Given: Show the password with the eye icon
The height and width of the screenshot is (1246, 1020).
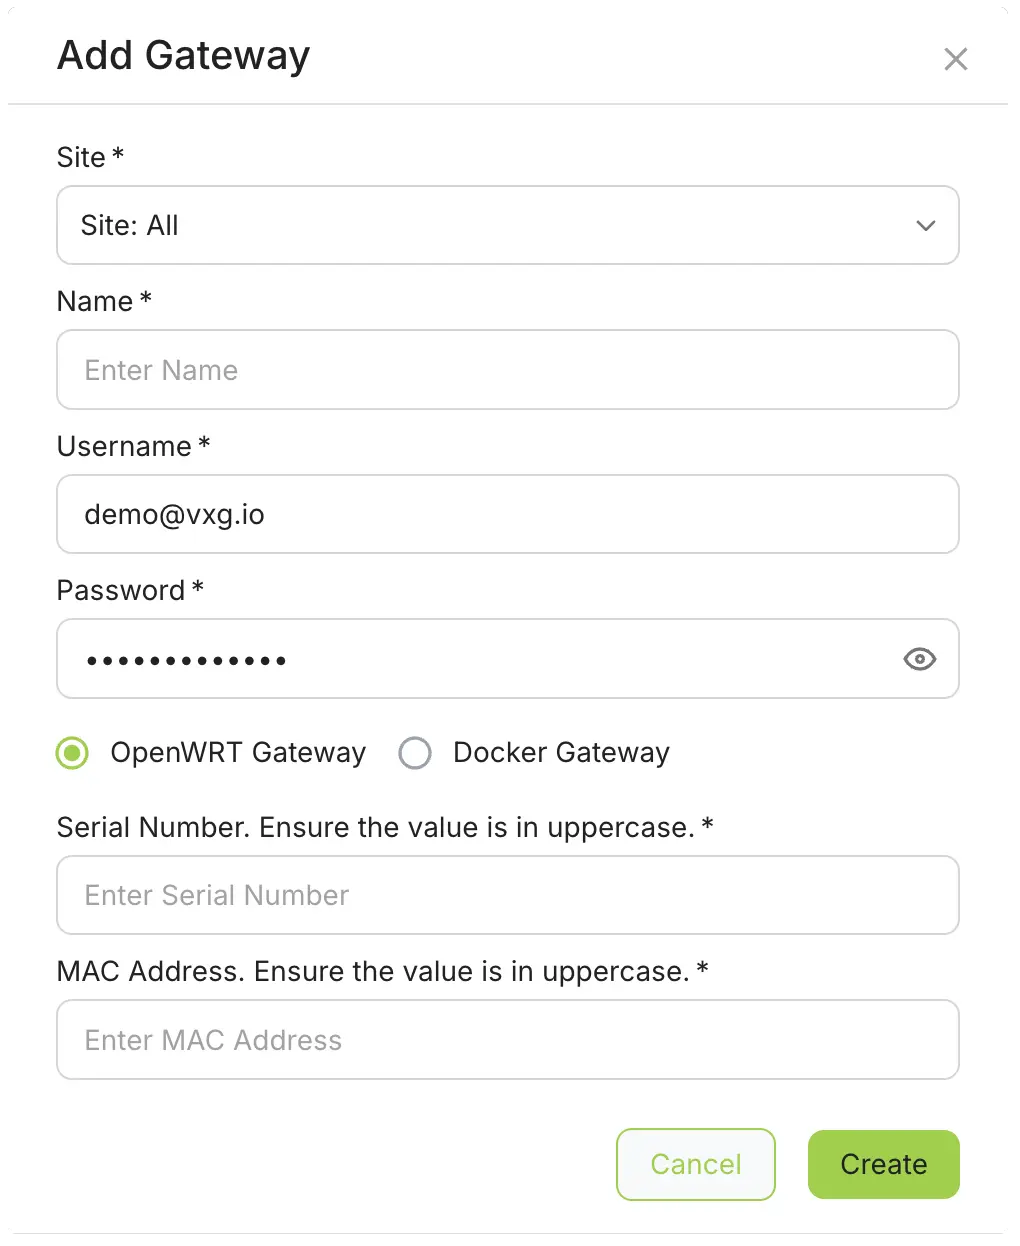Looking at the screenshot, I should 919,659.
